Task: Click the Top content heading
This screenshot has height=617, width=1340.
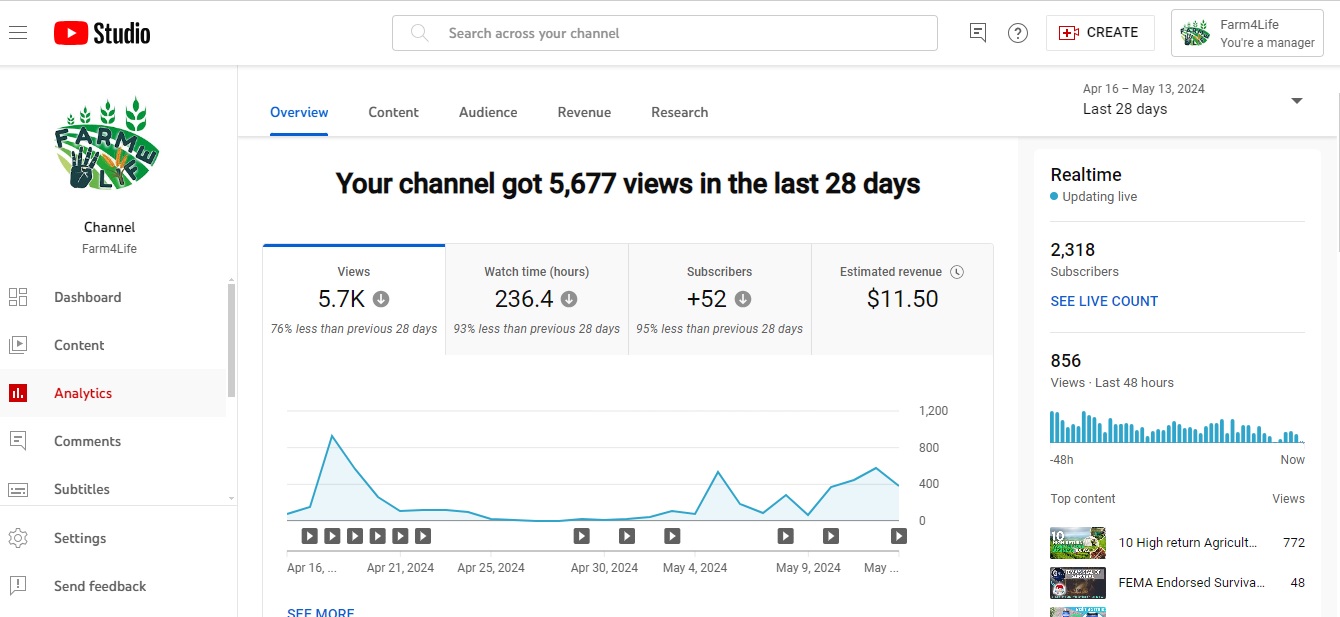Action: pos(1083,499)
